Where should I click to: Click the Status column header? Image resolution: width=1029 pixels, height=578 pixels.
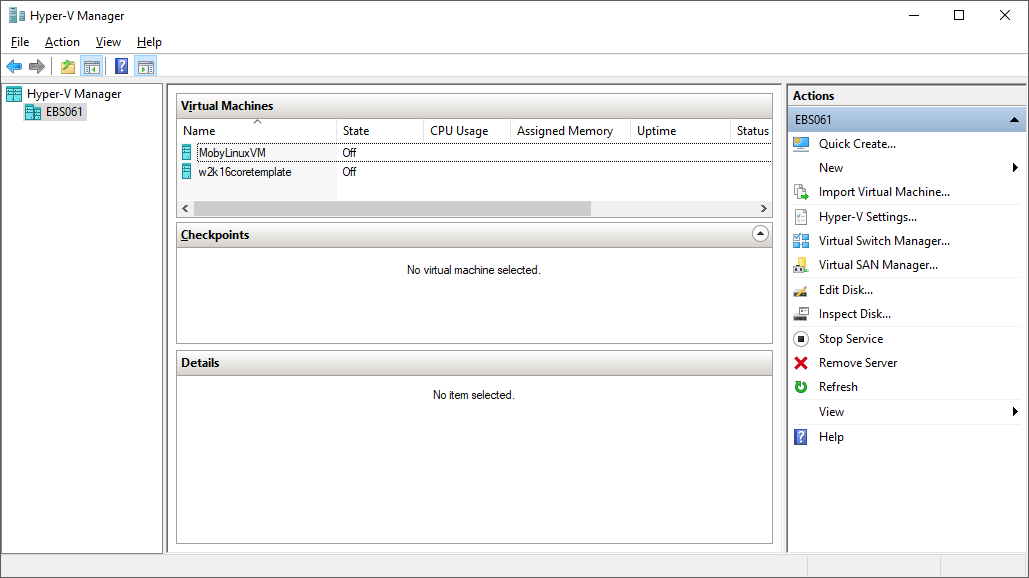751,131
